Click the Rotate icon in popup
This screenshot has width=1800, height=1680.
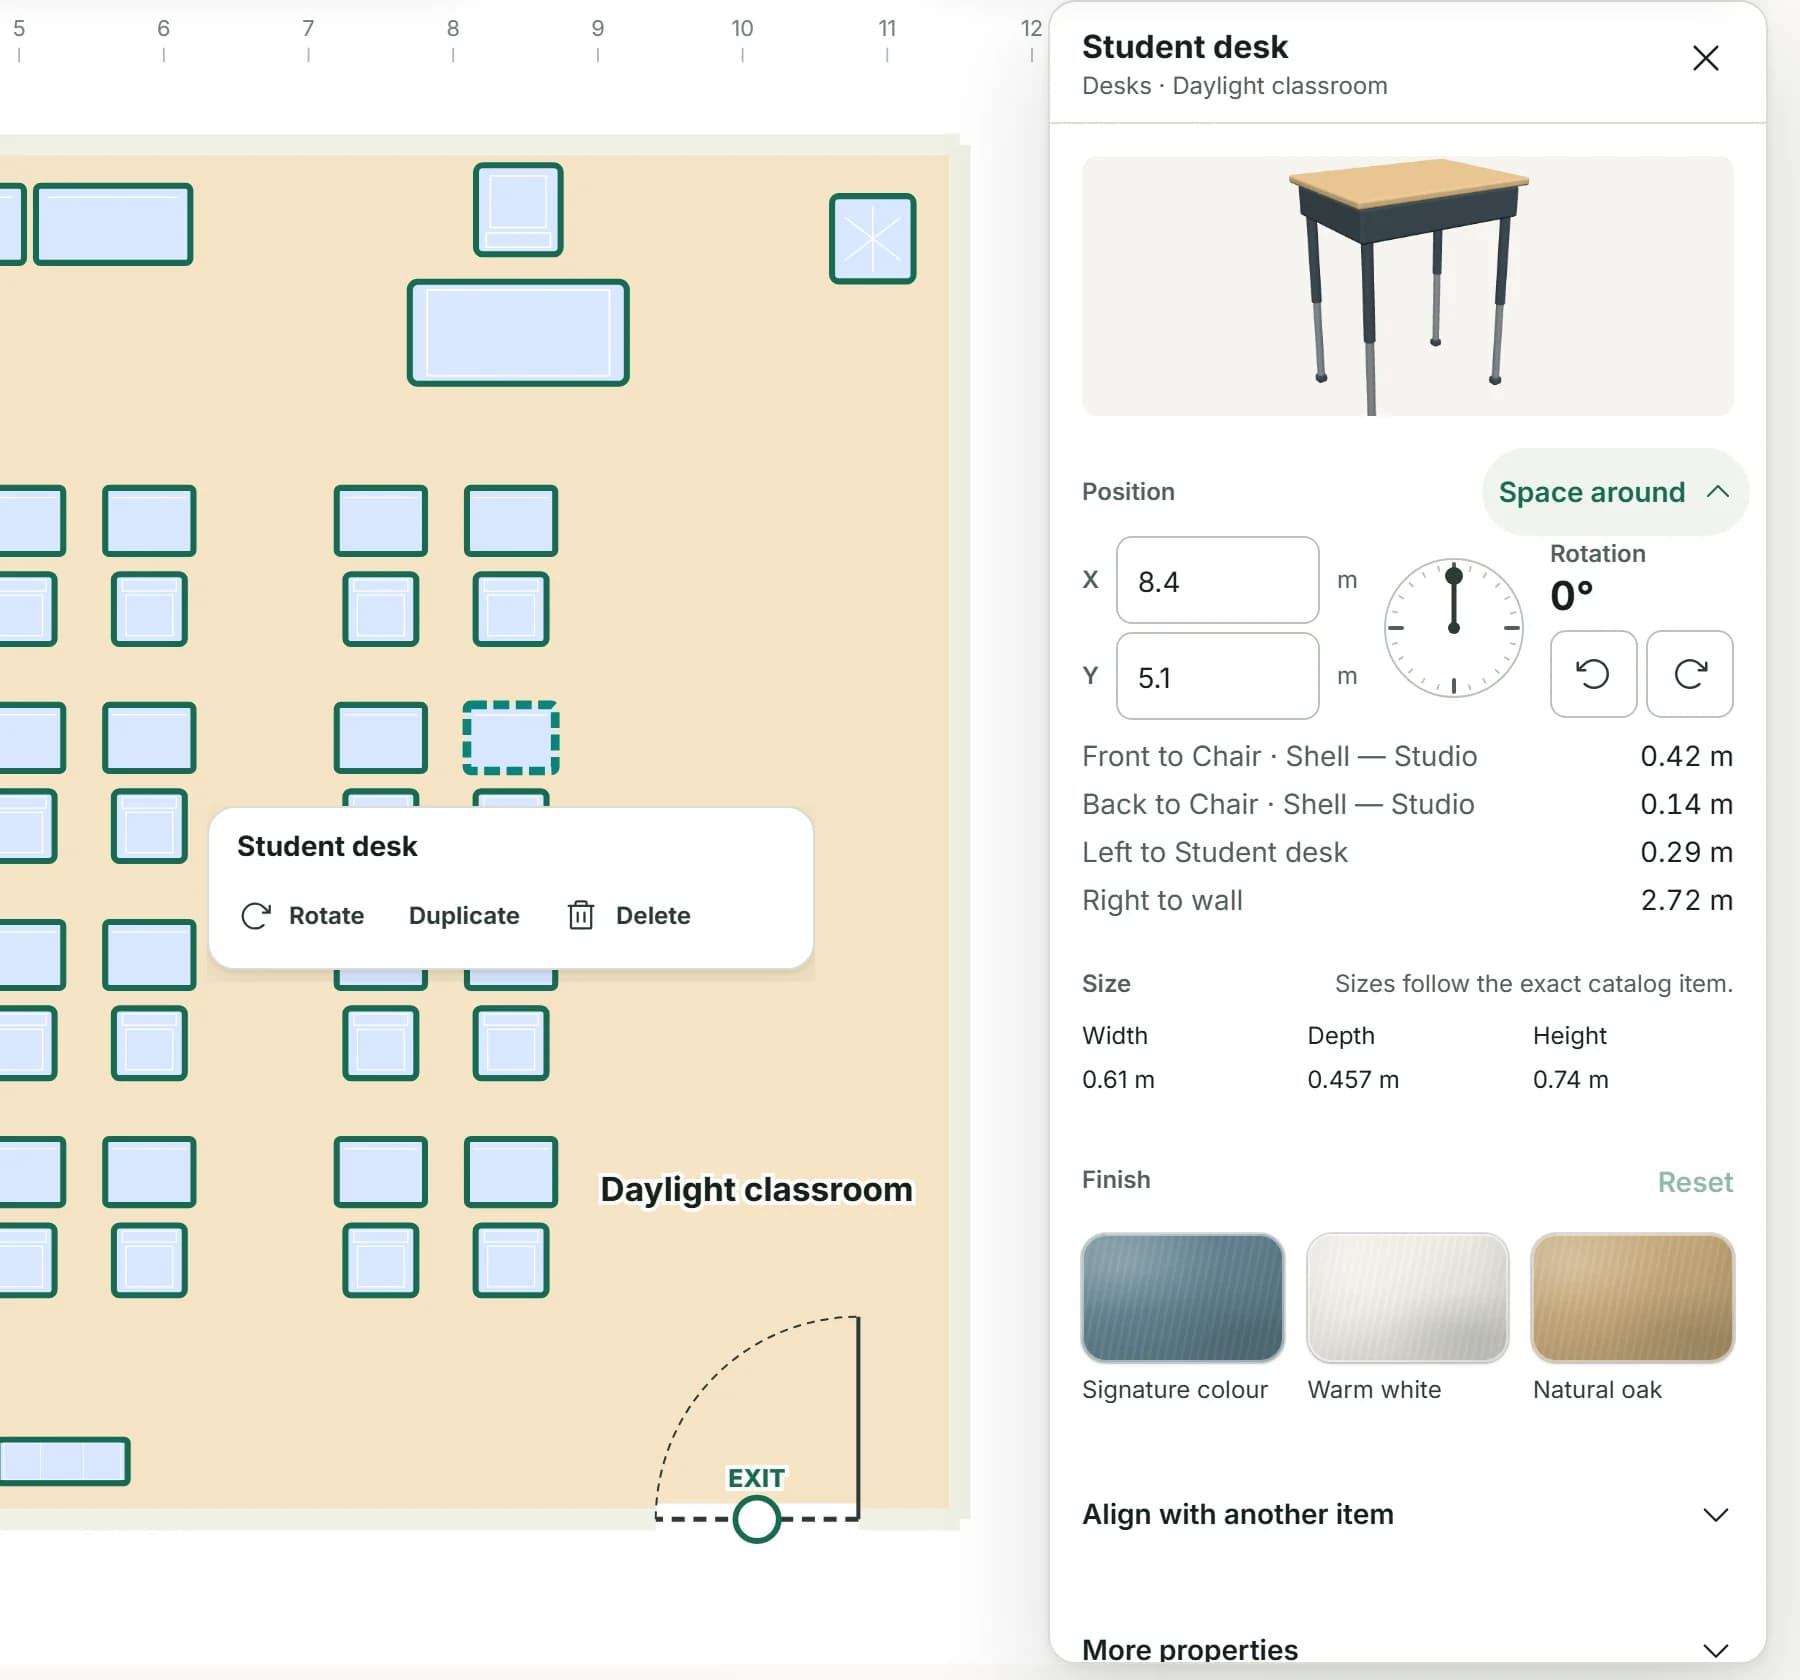(256, 916)
